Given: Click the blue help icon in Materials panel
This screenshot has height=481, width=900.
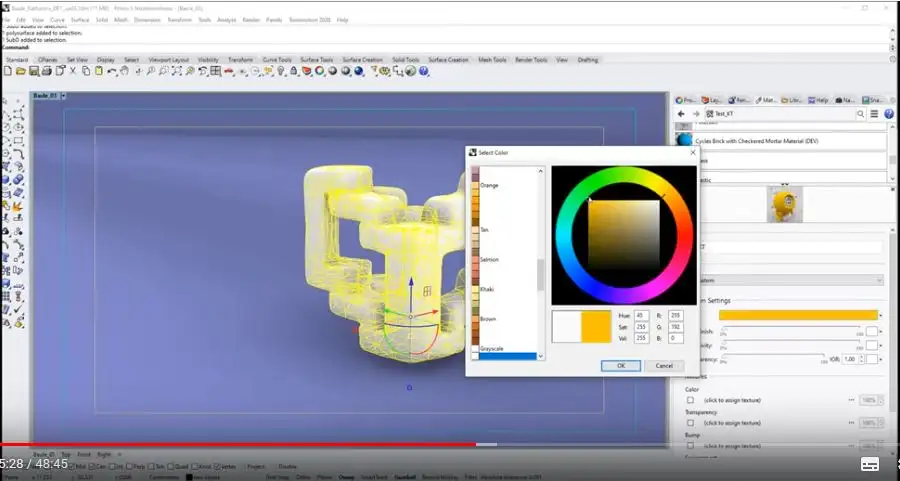Looking at the screenshot, I should pyautogui.click(x=889, y=114).
